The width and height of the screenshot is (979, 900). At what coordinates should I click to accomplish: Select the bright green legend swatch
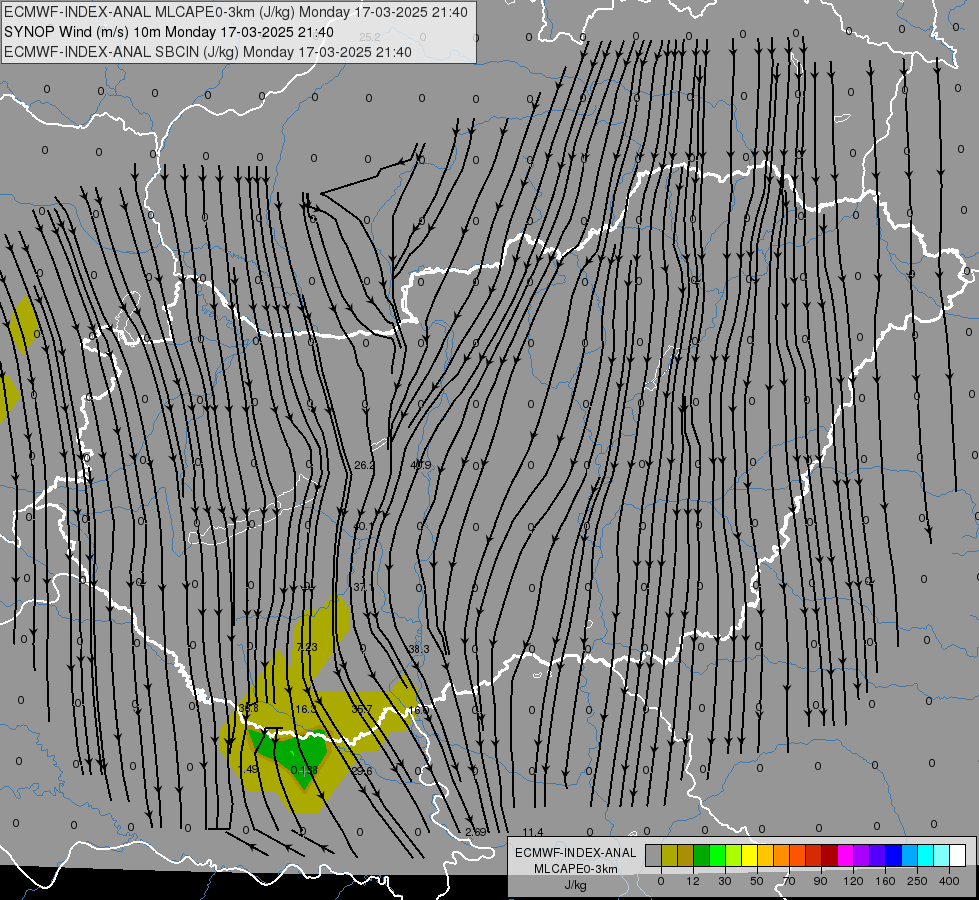point(717,855)
